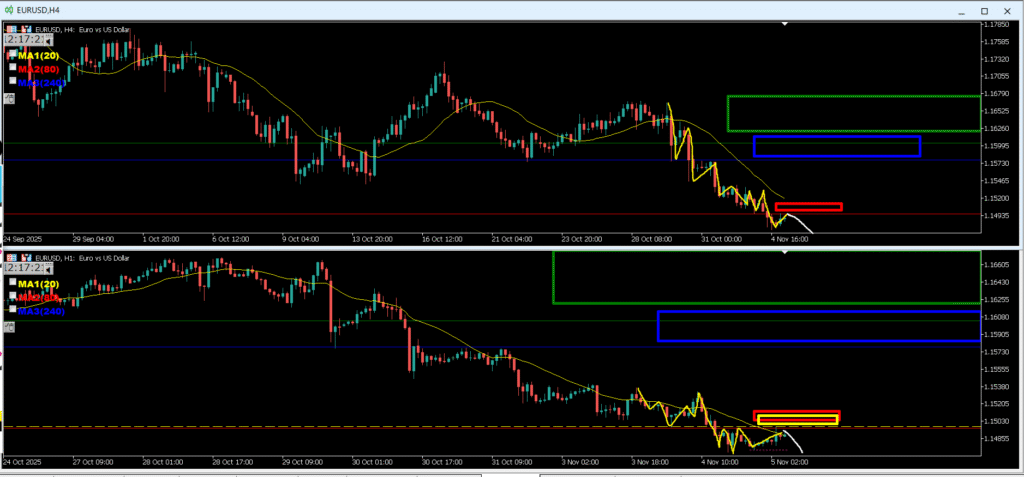
Task: Click the grid icon on H4 chart header
Action: (x=10, y=28)
